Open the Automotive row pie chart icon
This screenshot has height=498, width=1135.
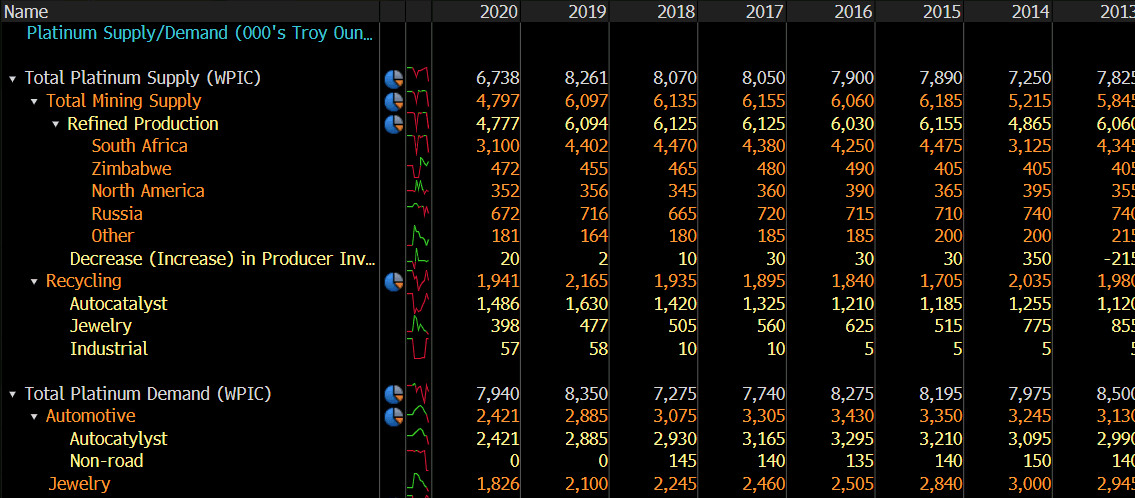tap(393, 416)
